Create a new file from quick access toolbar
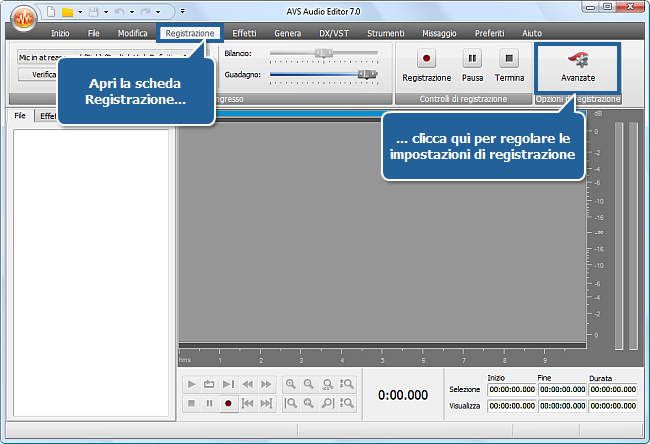This screenshot has width=650, height=444. [51, 12]
